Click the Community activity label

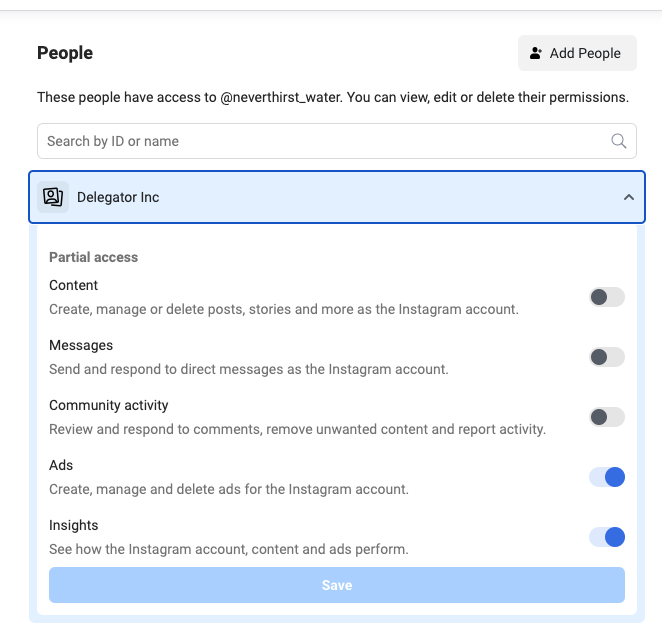[x=109, y=405]
